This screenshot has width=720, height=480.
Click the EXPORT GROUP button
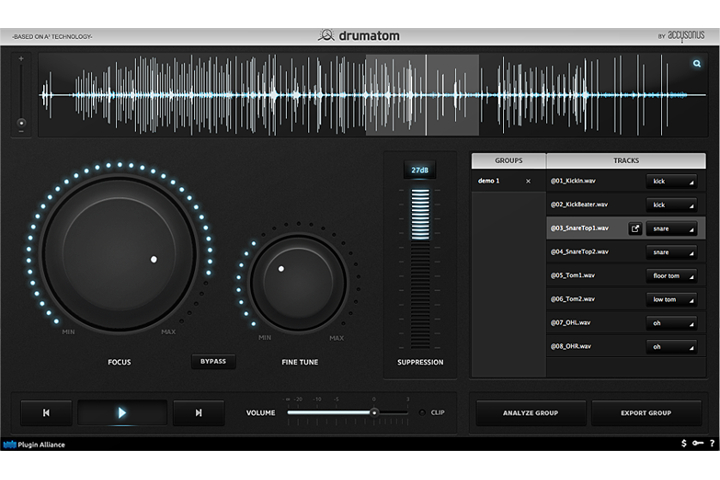pos(645,412)
